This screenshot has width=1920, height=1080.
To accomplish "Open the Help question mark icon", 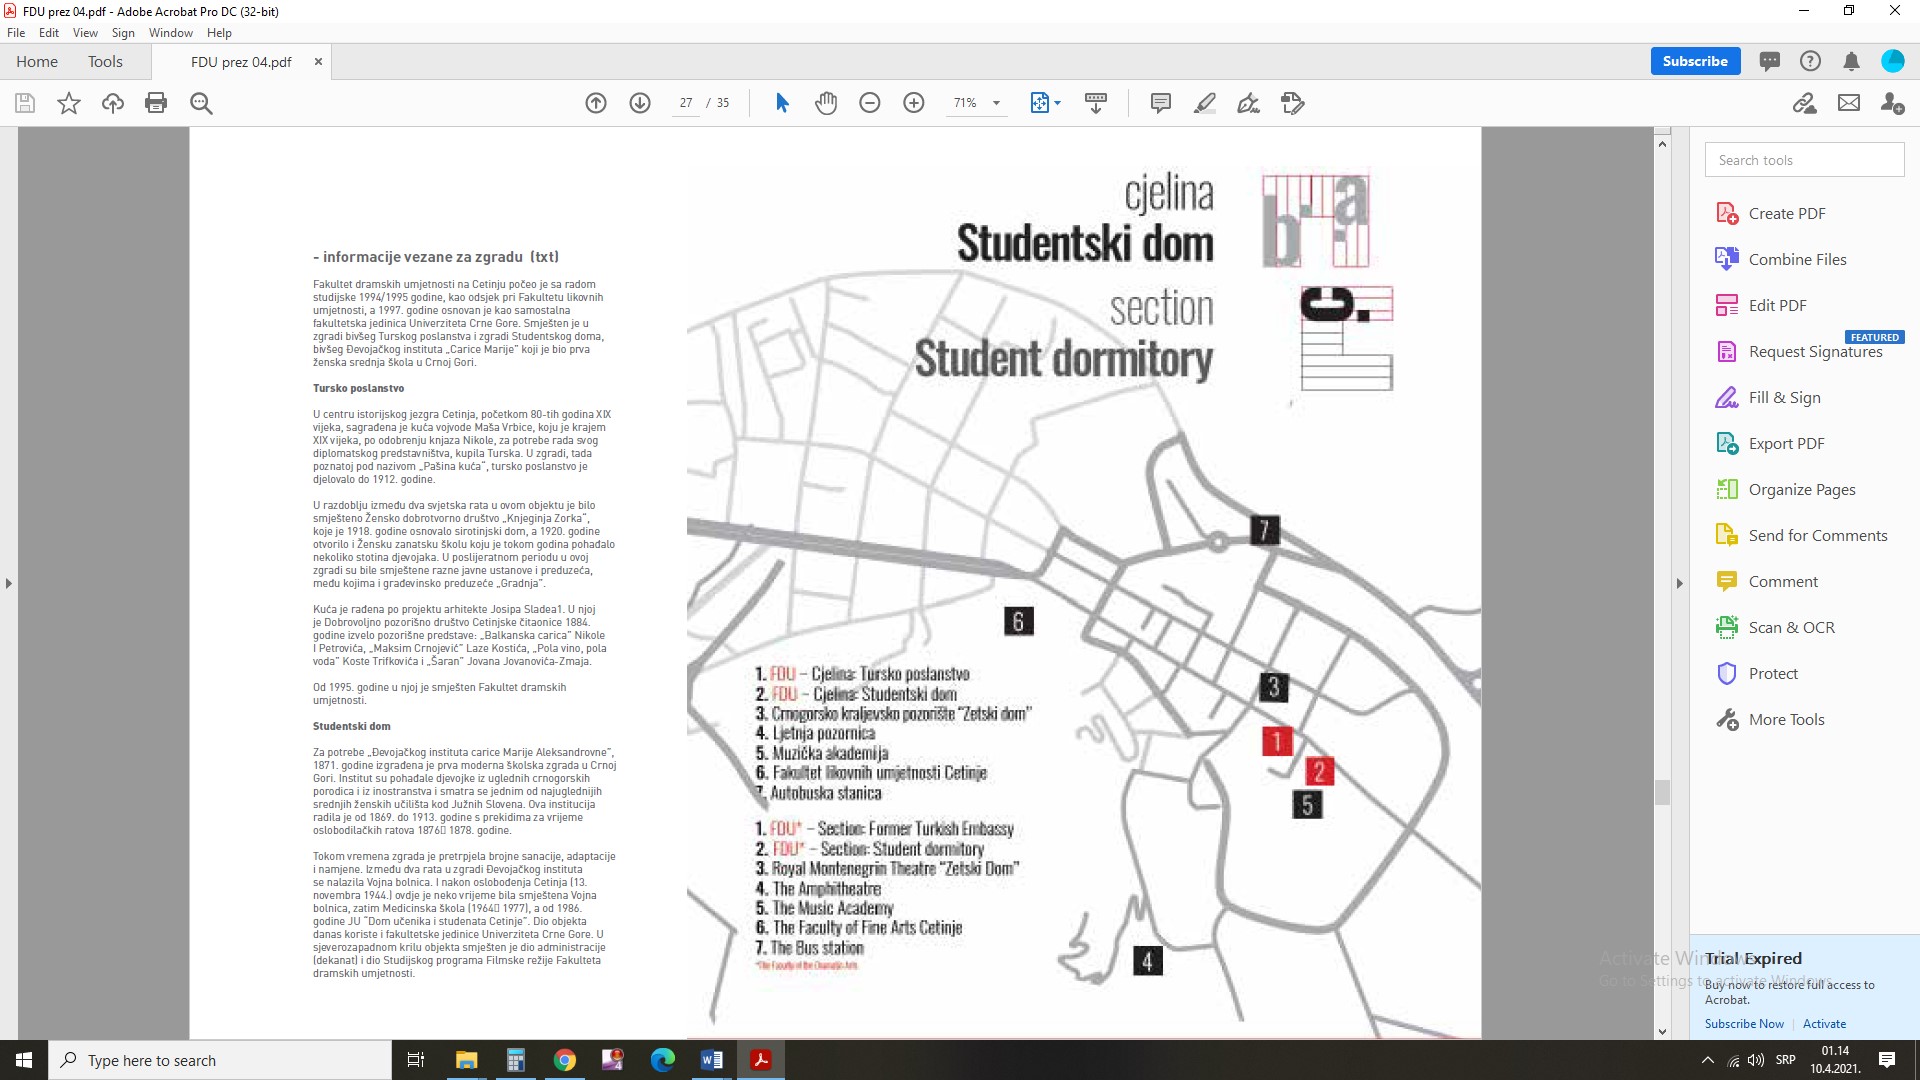I will (1810, 61).
